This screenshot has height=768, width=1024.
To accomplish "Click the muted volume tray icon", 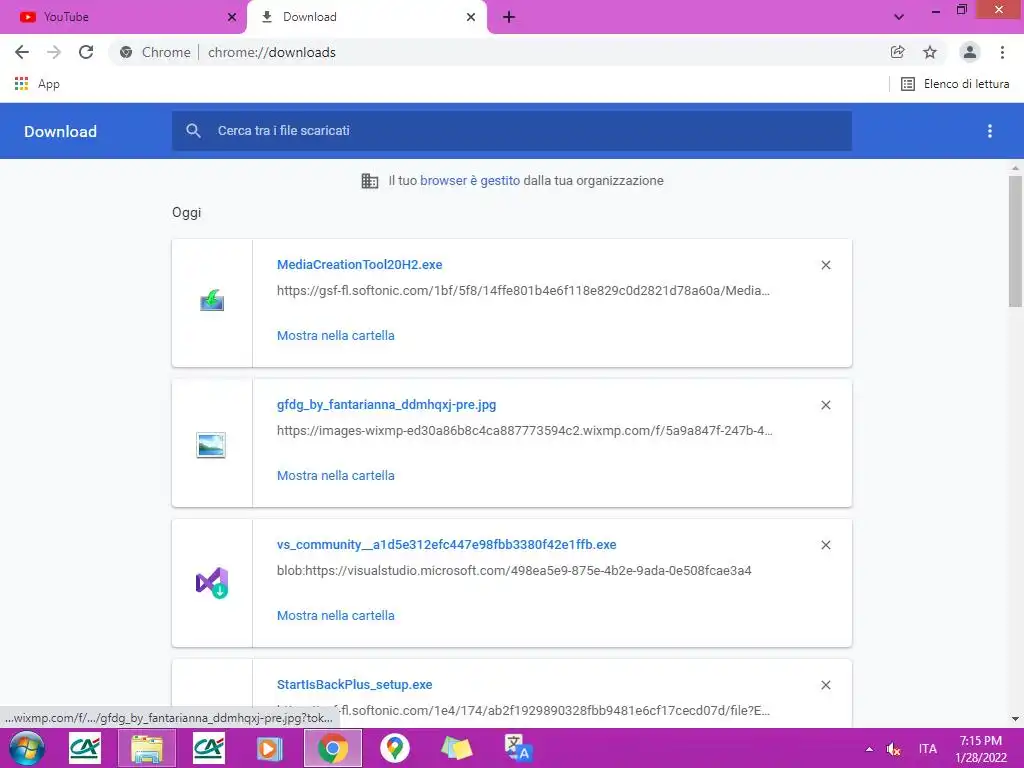I will (893, 749).
